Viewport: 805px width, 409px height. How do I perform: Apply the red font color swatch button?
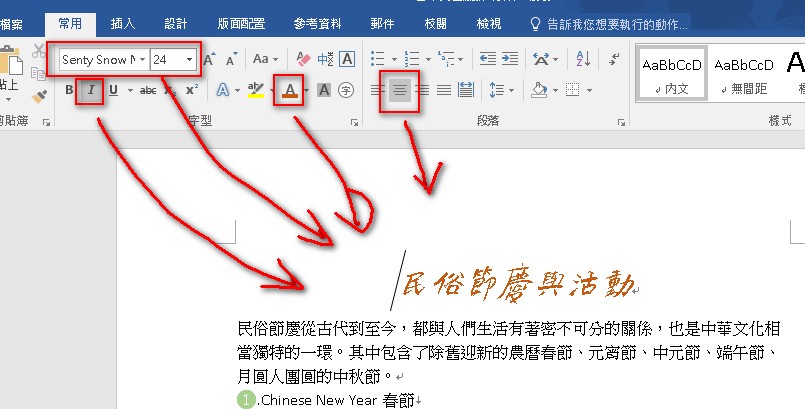coord(289,91)
